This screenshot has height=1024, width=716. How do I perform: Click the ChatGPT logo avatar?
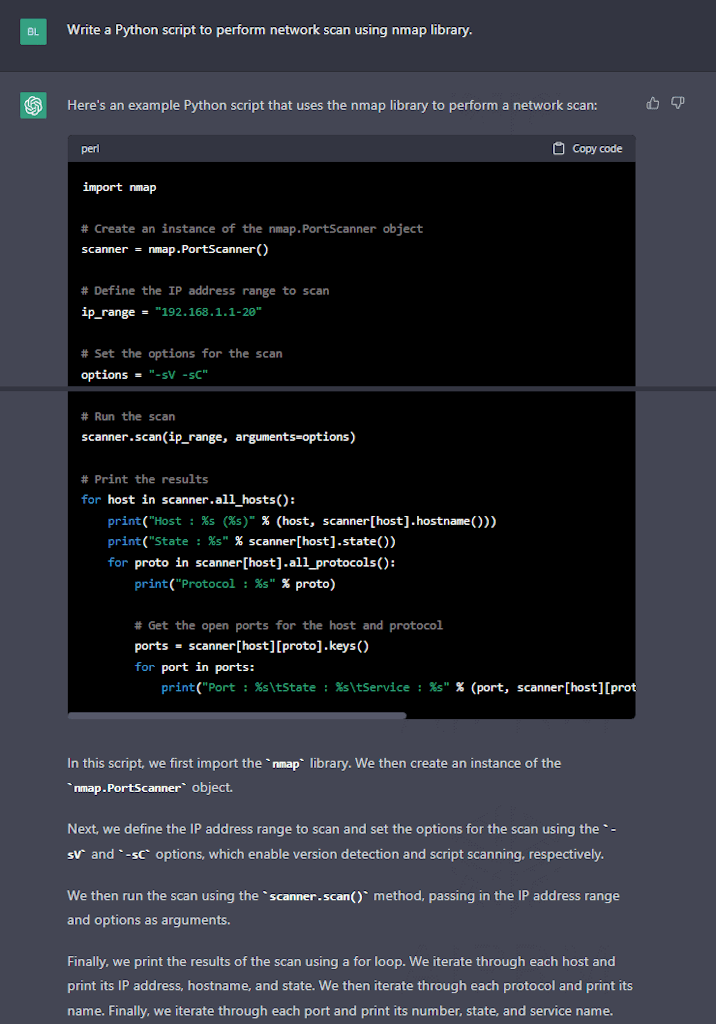pyautogui.click(x=33, y=105)
